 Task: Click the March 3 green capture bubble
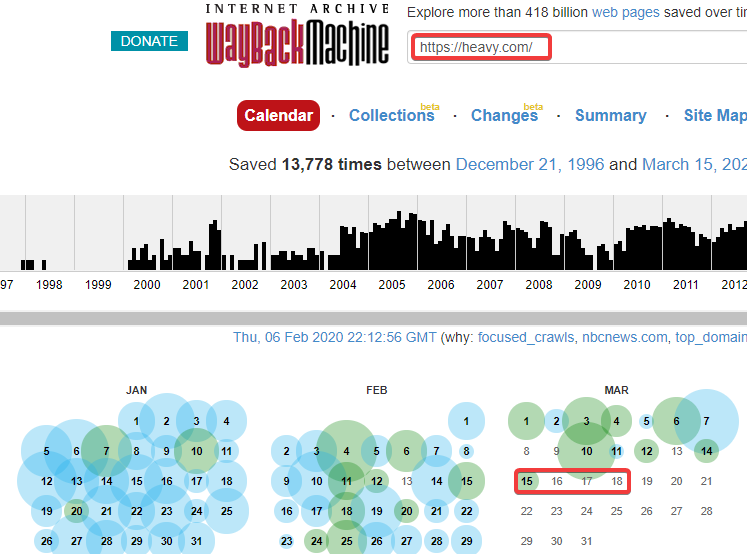coord(586,421)
